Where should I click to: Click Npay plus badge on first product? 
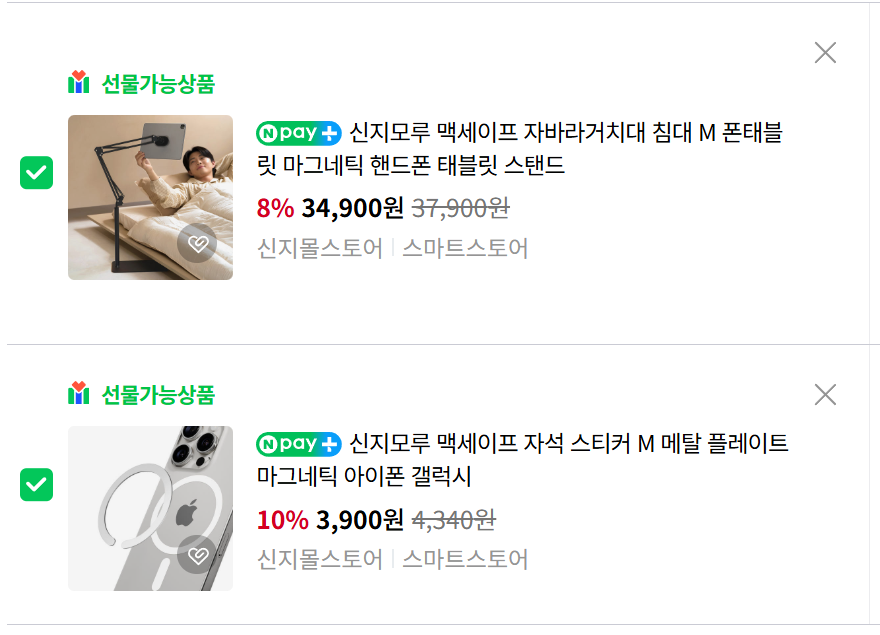pos(299,133)
